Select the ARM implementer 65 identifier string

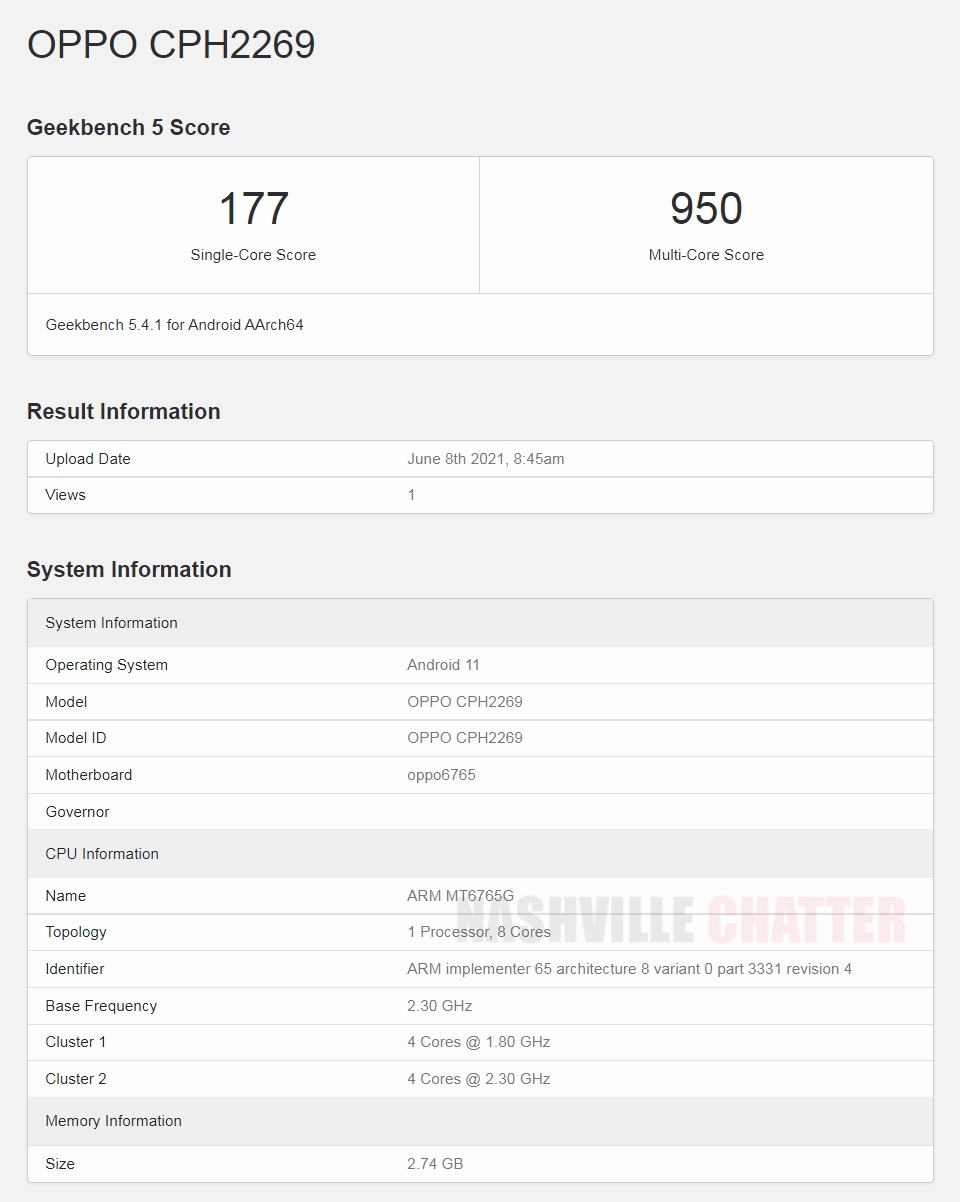[630, 969]
